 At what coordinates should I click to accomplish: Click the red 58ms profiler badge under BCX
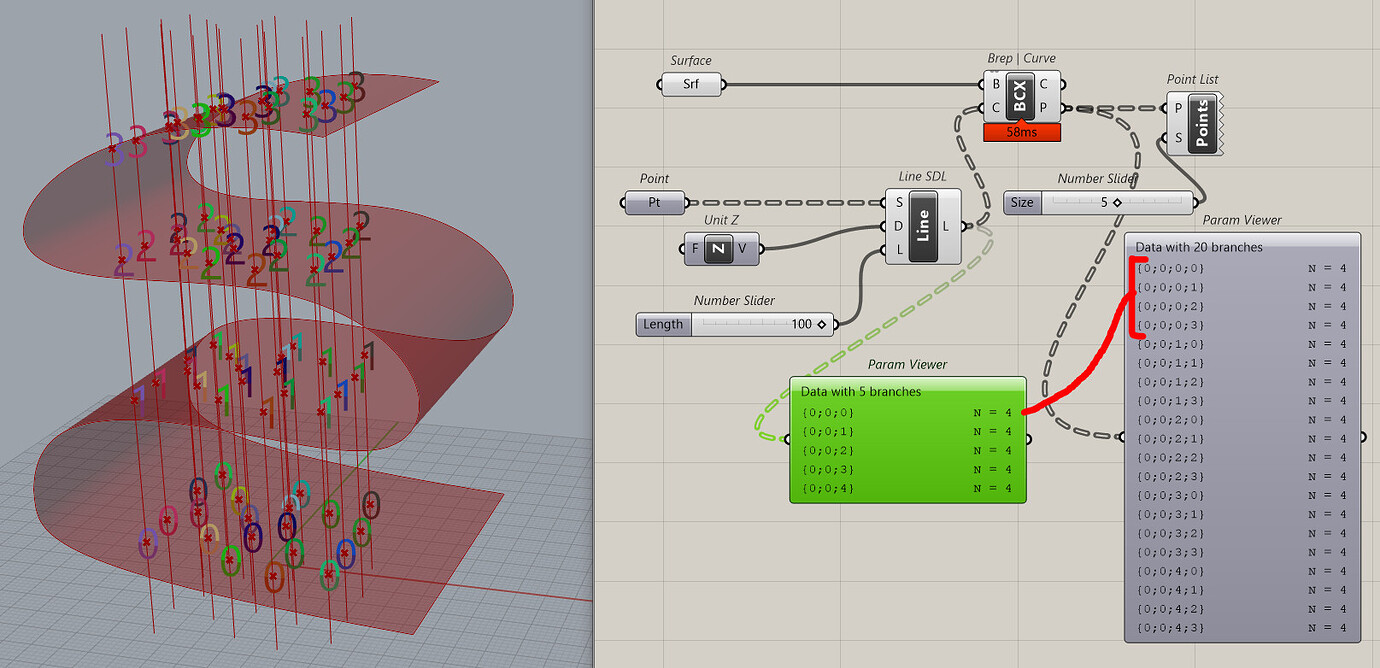(x=1021, y=131)
